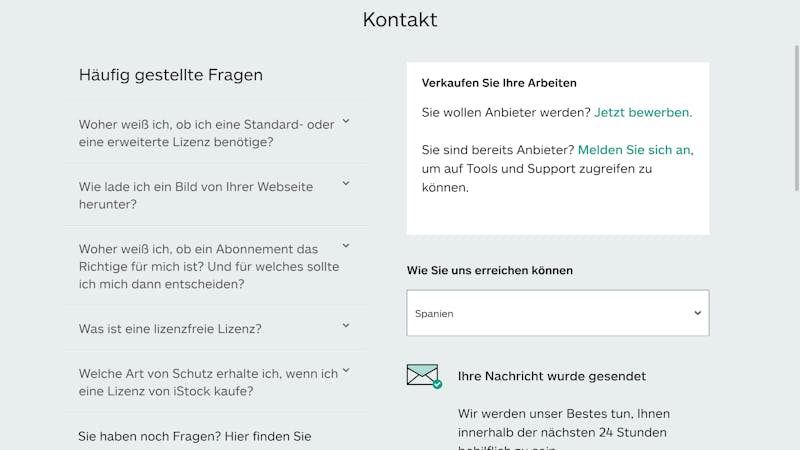Image resolution: width=800 pixels, height=450 pixels.
Task: Click the Häufig gestellte Fragen heading
Action: 171,75
